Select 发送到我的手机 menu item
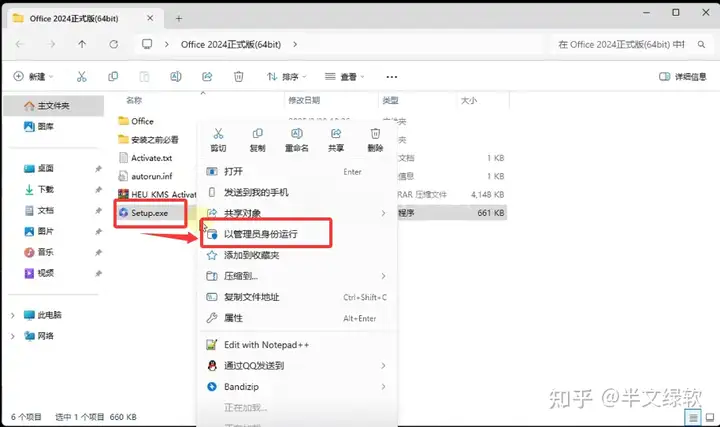The width and height of the screenshot is (720, 427). [x=298, y=192]
